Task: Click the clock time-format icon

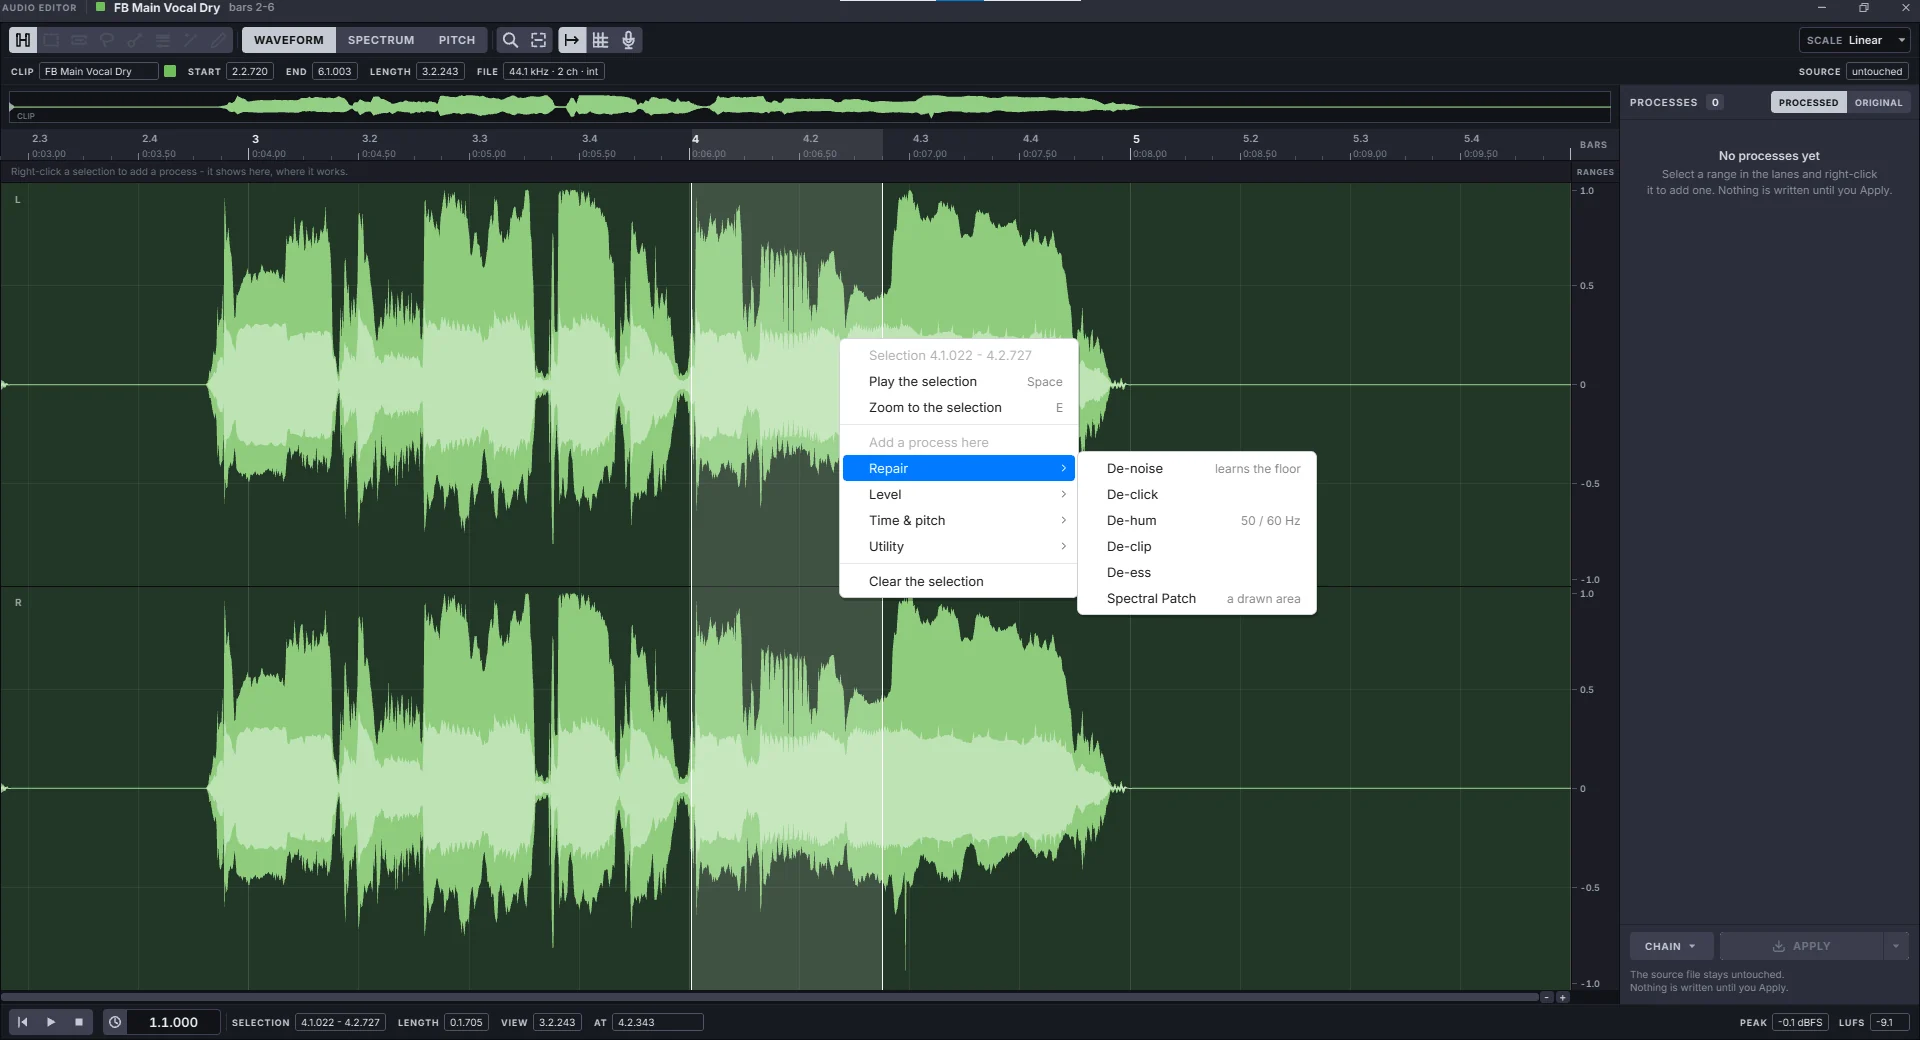Action: coord(115,1022)
